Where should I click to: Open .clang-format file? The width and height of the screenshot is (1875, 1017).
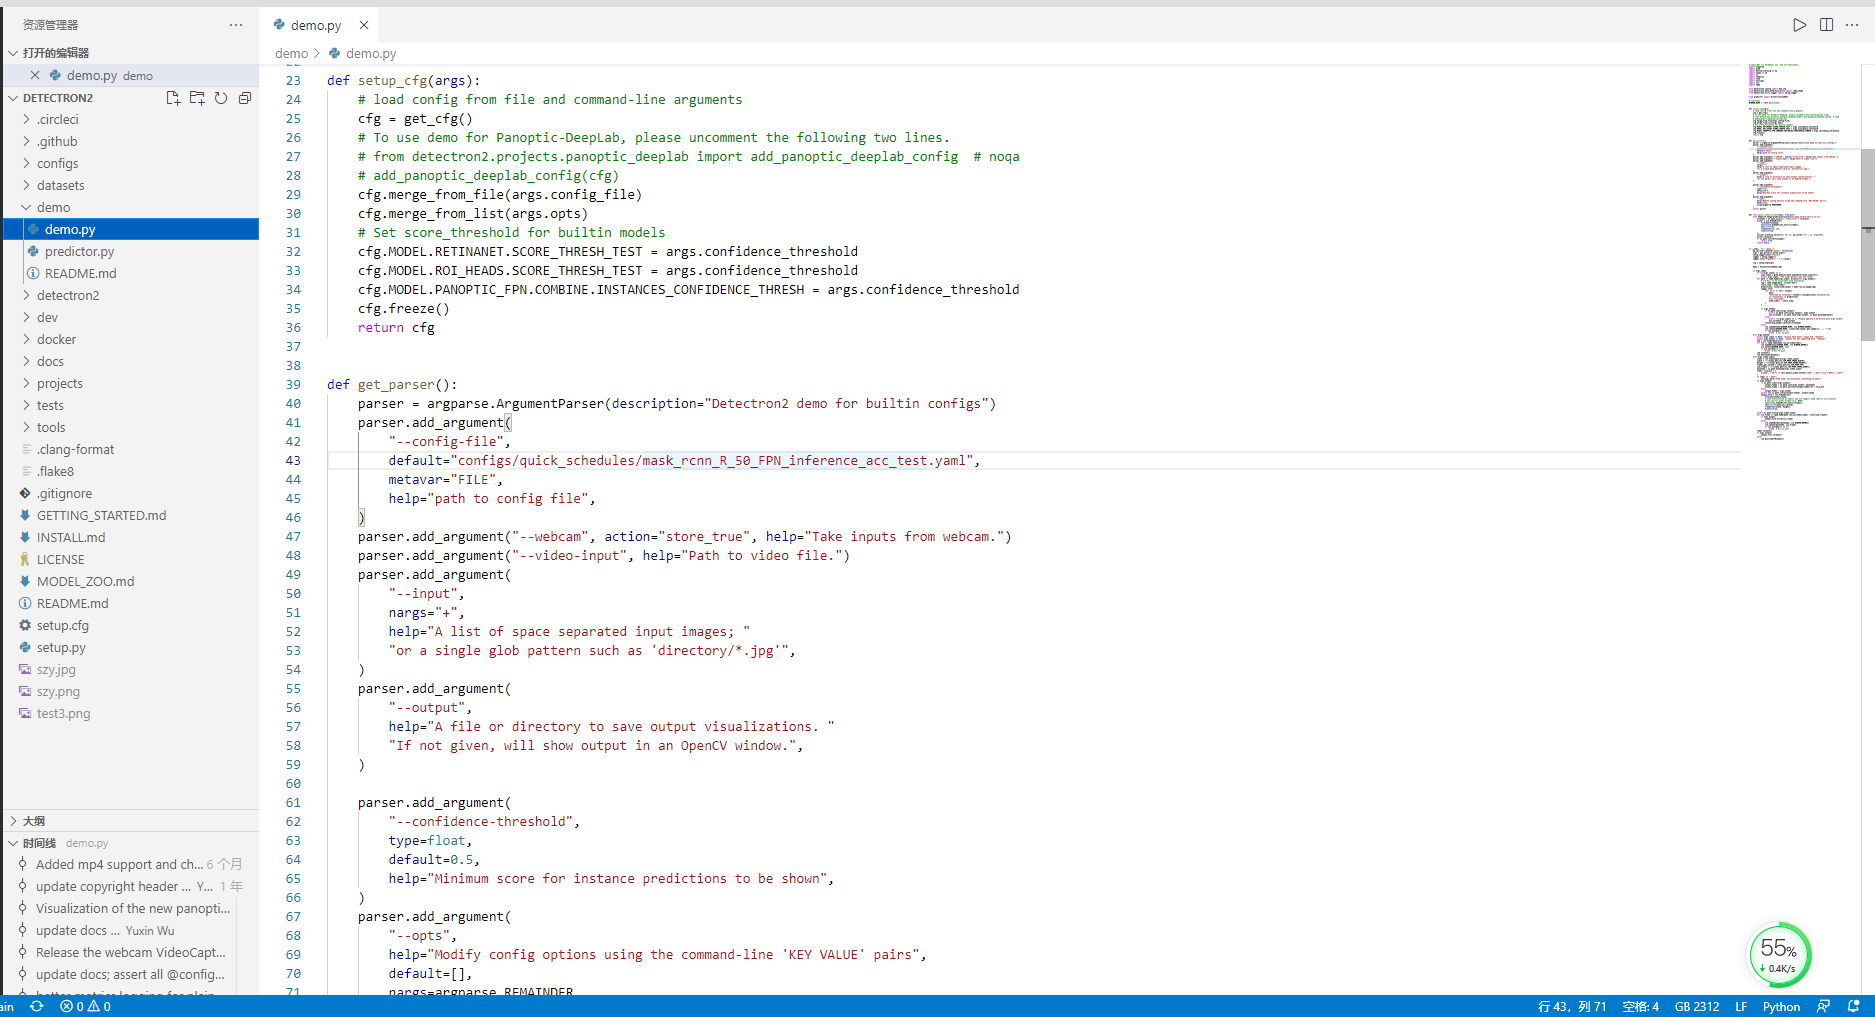pos(75,449)
